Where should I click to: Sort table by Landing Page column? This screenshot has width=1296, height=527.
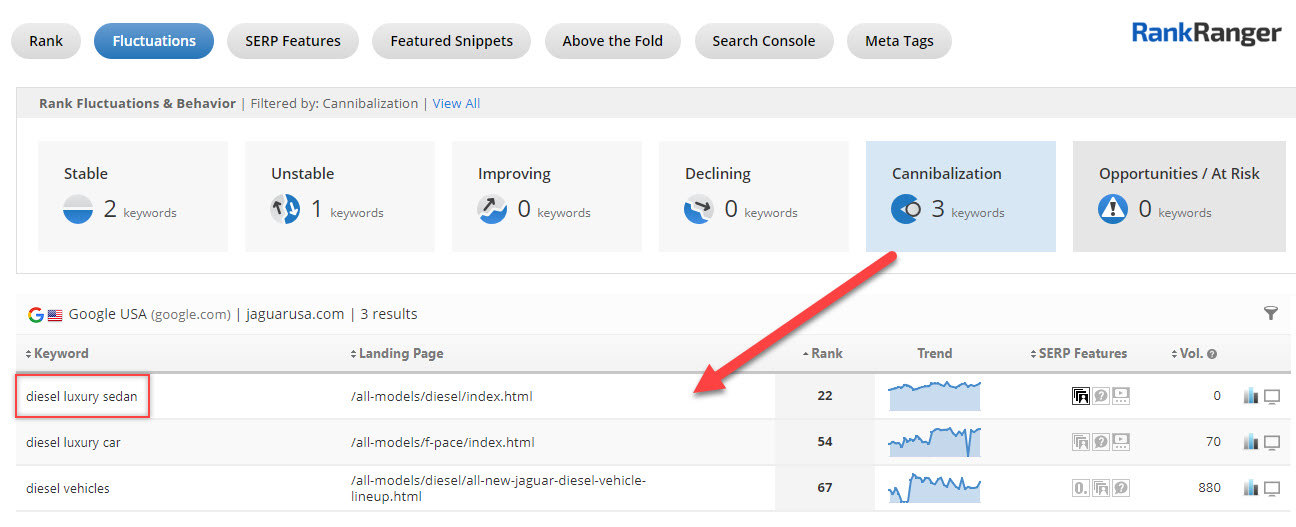(x=400, y=353)
